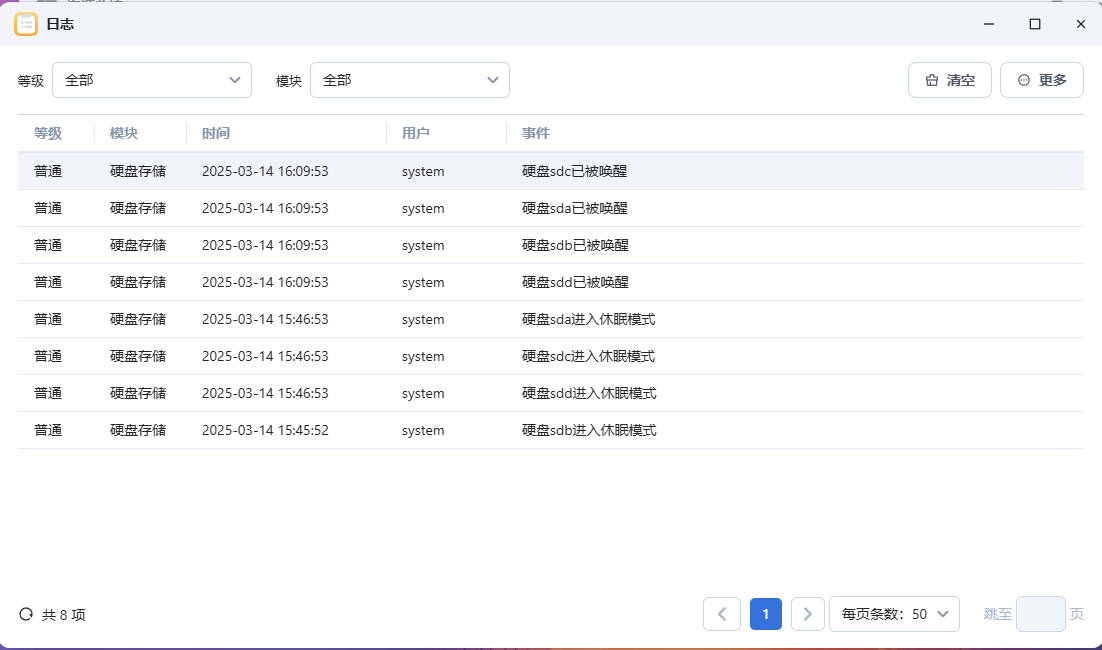Click the 等级 column header
Viewport: 1102px width, 650px height.
pos(48,133)
